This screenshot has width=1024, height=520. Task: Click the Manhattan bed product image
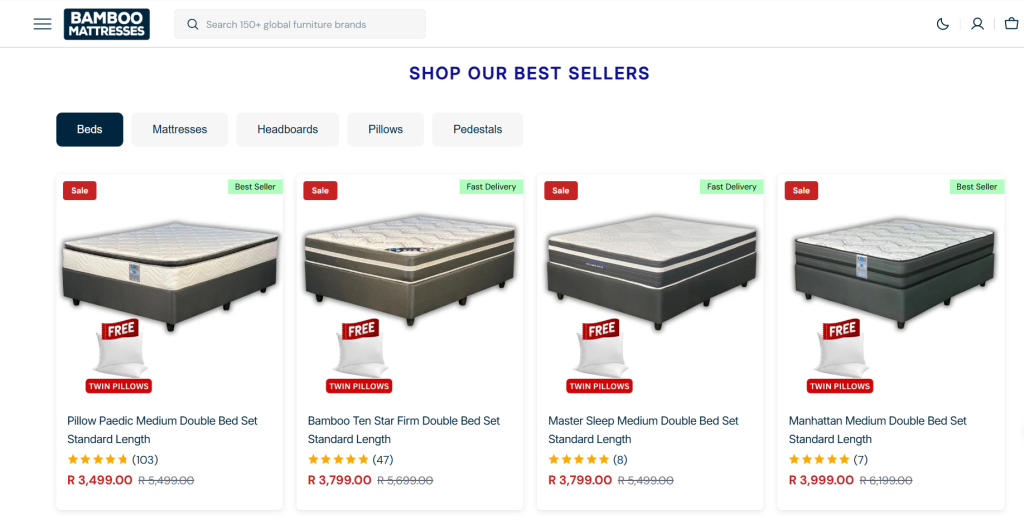(x=892, y=270)
